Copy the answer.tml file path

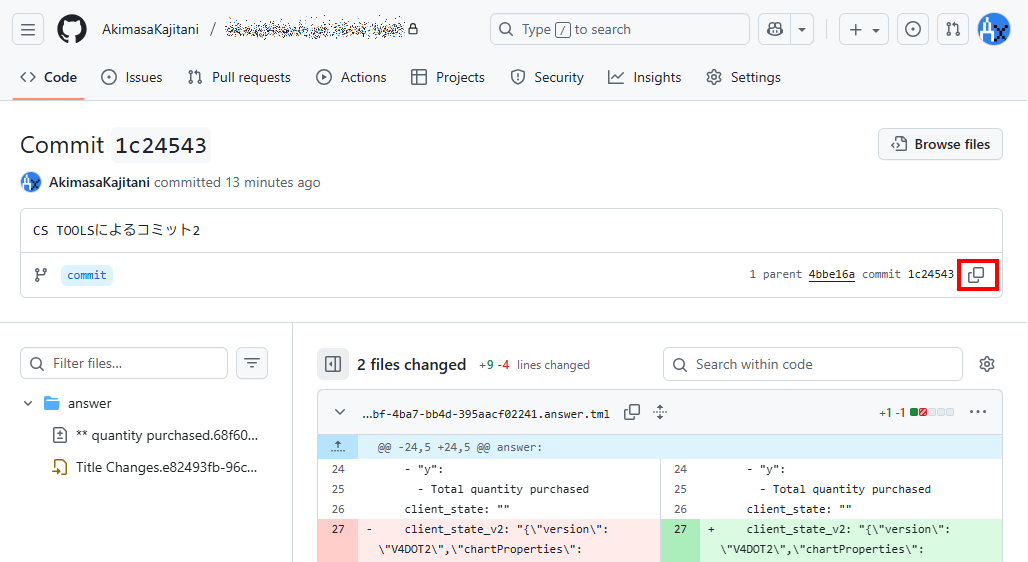[632, 412]
